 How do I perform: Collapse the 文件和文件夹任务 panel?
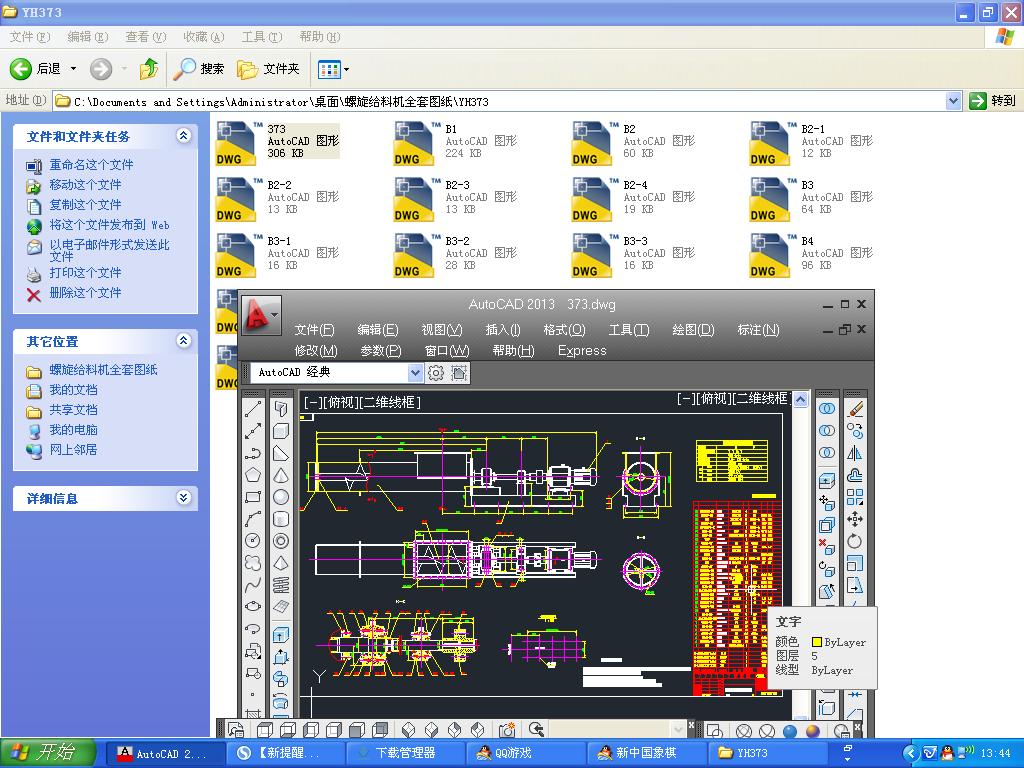[x=183, y=136]
